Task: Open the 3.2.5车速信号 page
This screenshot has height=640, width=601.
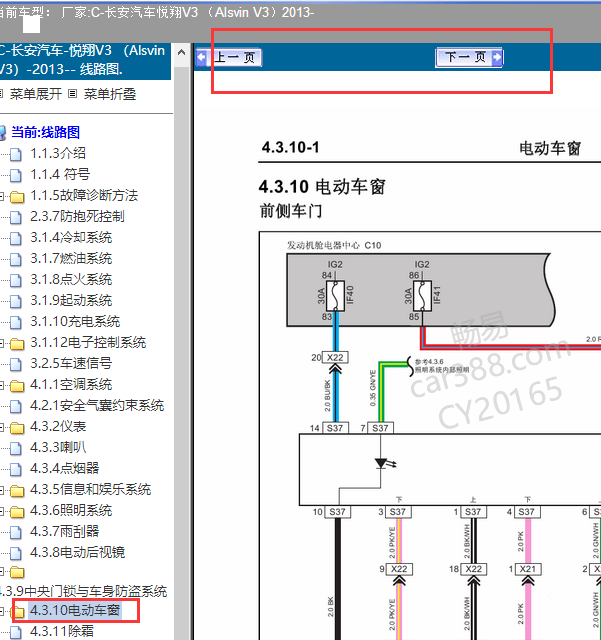Action: pos(71,363)
